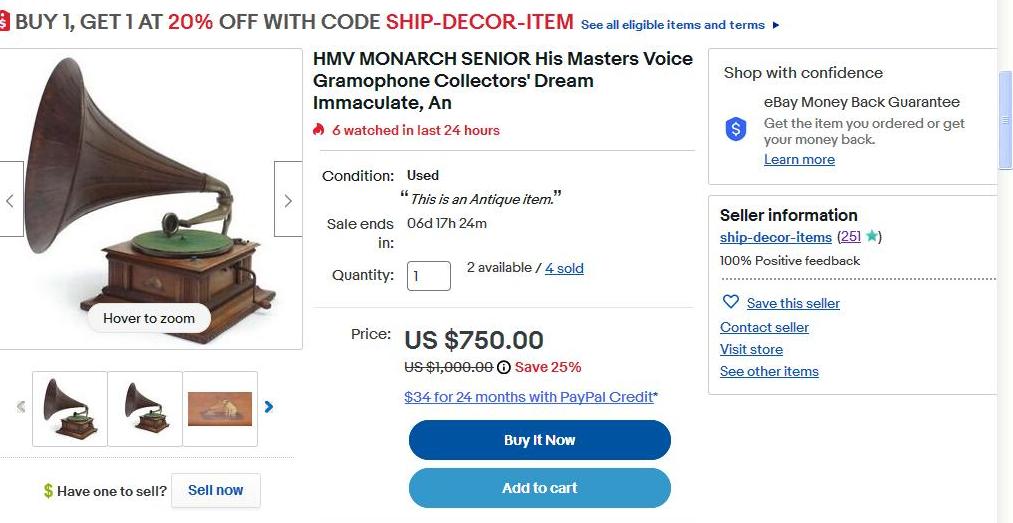Viewport: 1013px width, 523px height.
Task: Click the green star feedback rating icon
Action: pos(872,237)
